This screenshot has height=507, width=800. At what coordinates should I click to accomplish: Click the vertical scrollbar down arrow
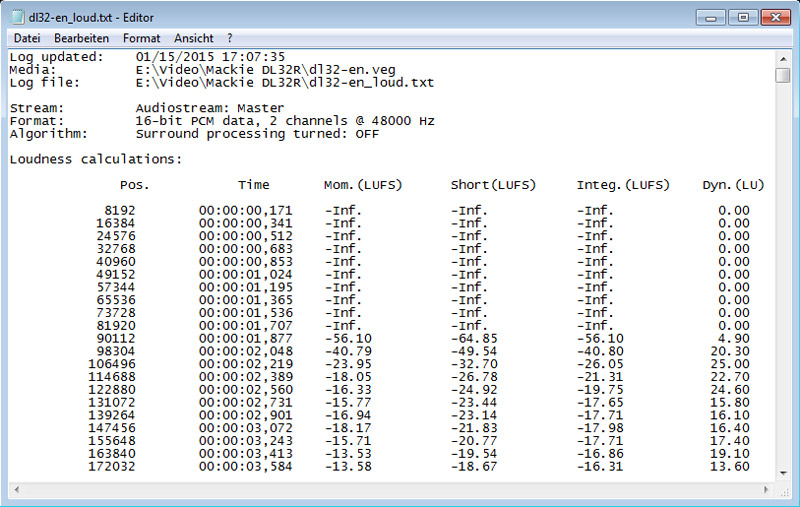783,474
